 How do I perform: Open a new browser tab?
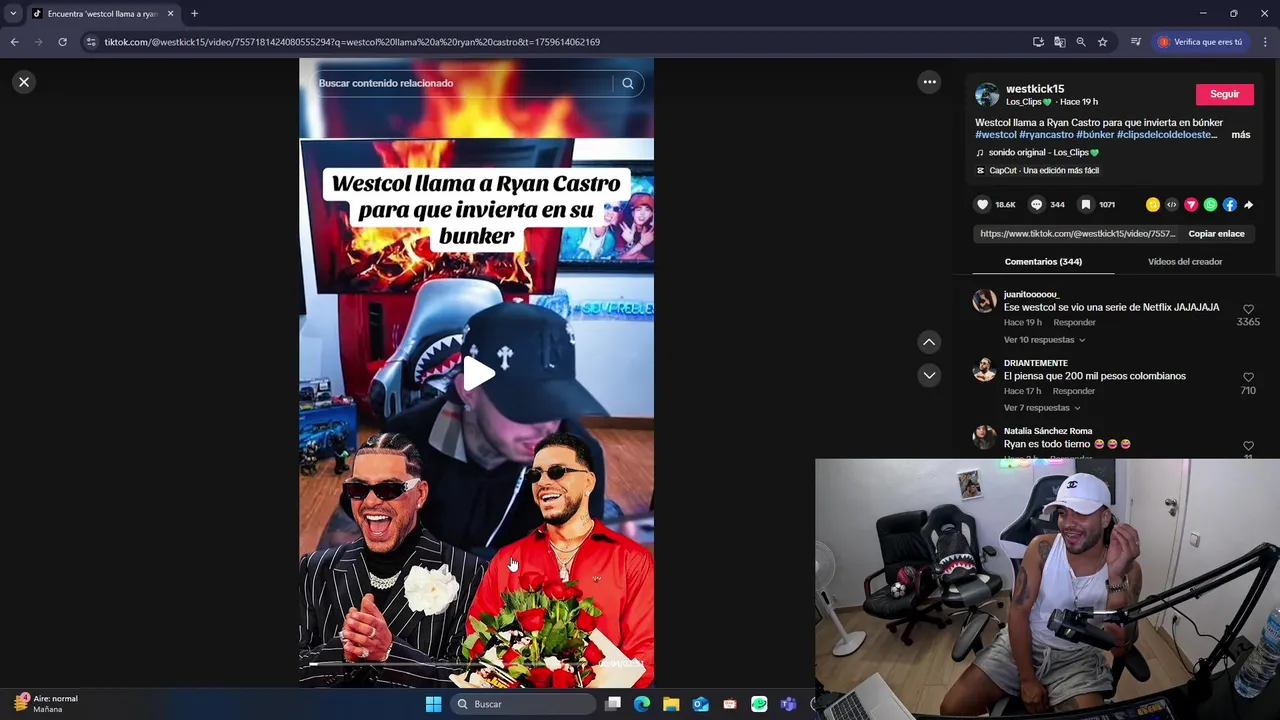click(x=194, y=14)
